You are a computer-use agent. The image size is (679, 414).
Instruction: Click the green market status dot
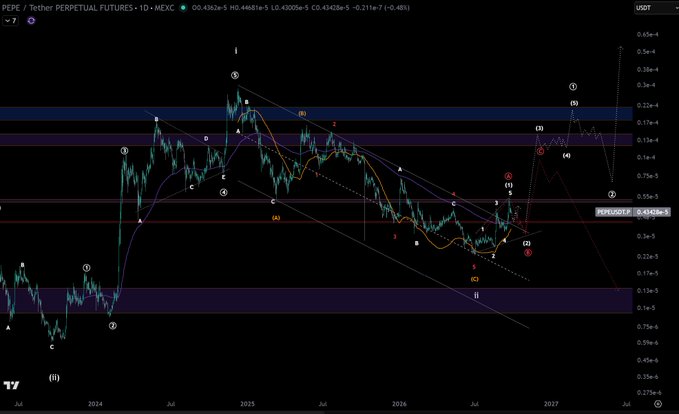coord(183,8)
